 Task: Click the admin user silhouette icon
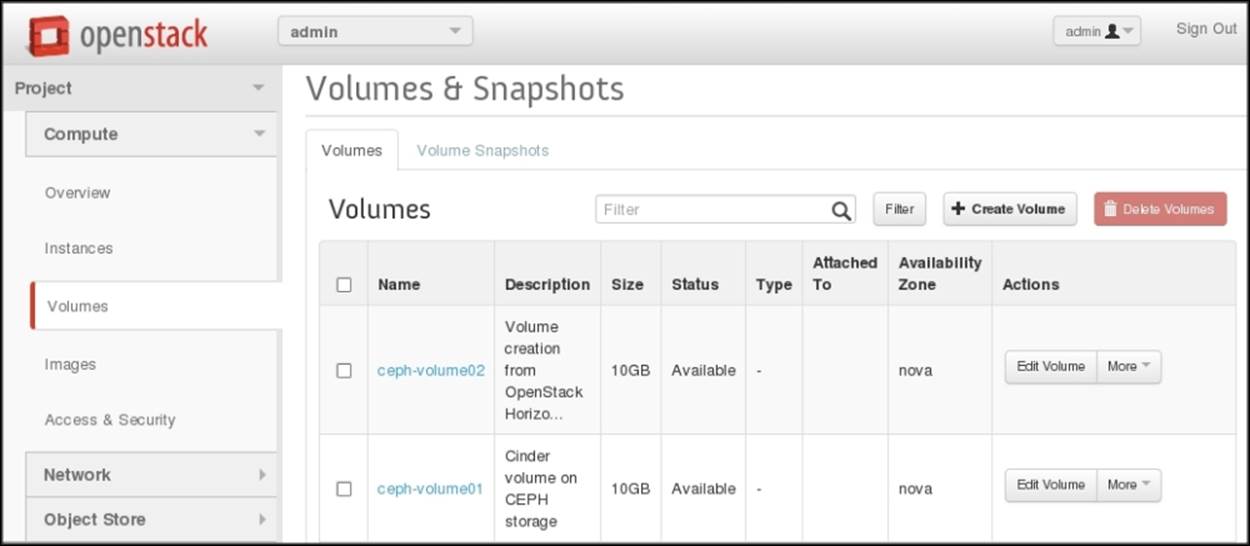click(x=1112, y=32)
